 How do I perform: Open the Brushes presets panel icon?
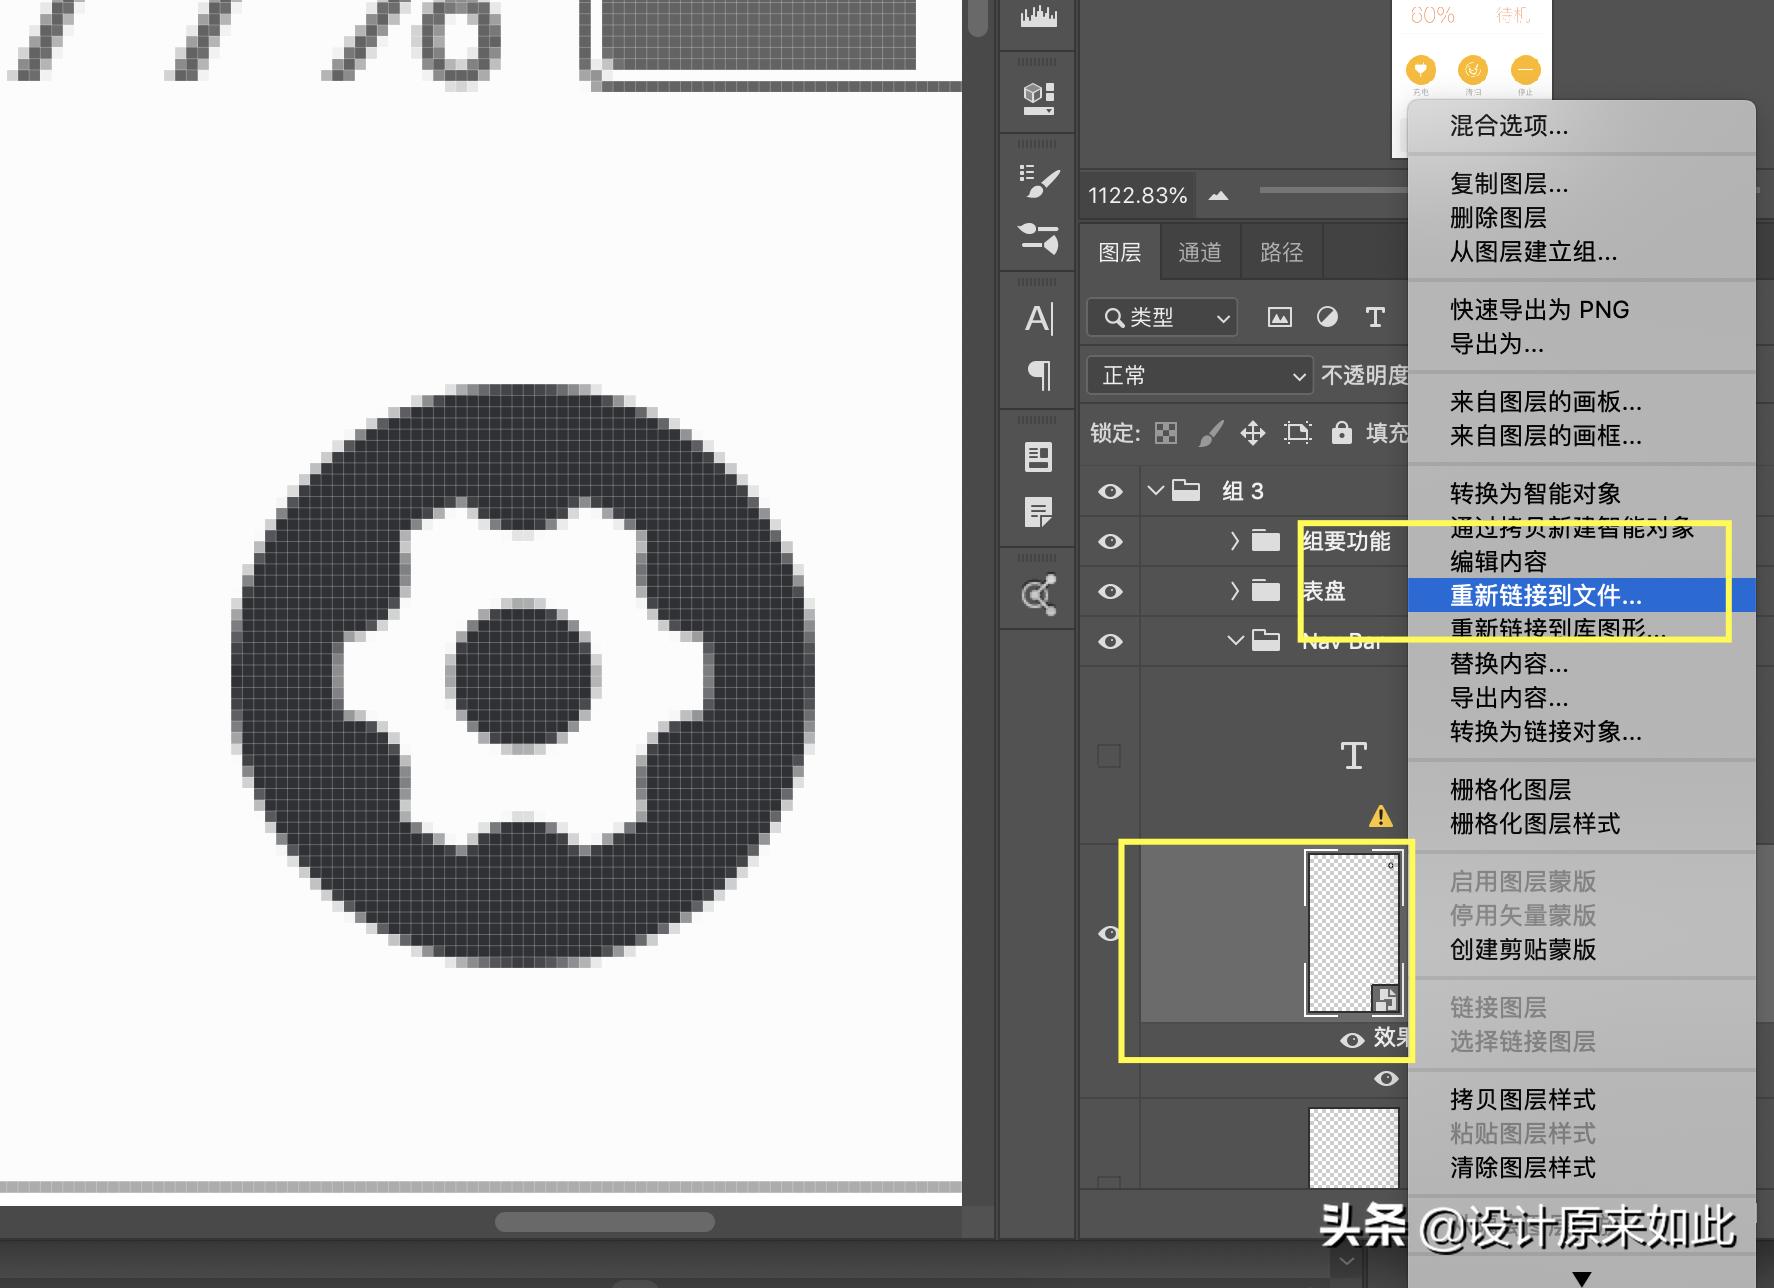tap(1039, 238)
